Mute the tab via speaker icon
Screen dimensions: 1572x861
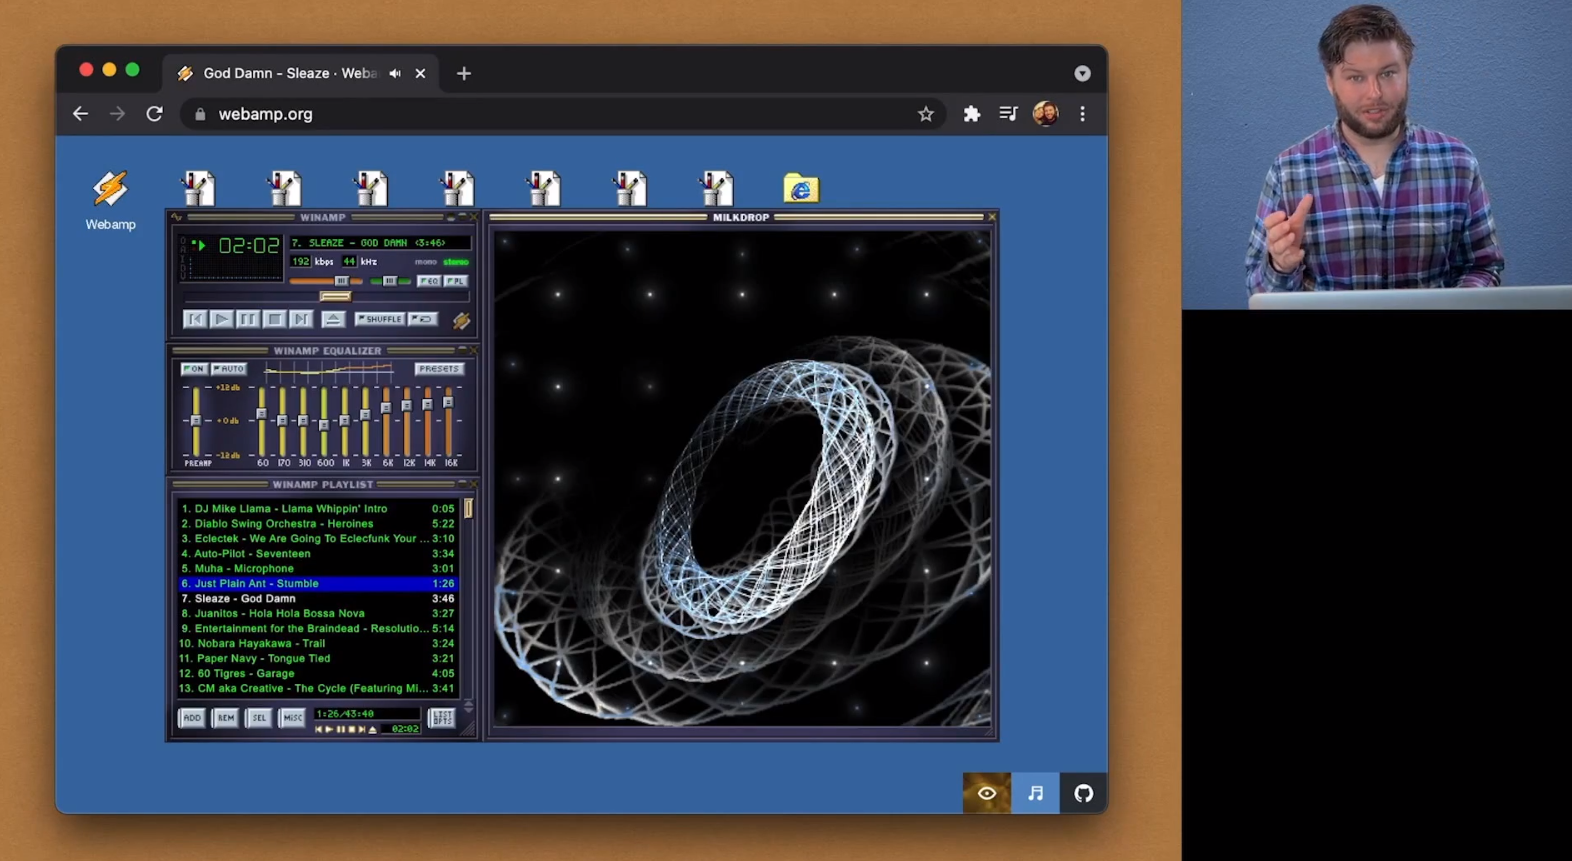pyautogui.click(x=395, y=73)
